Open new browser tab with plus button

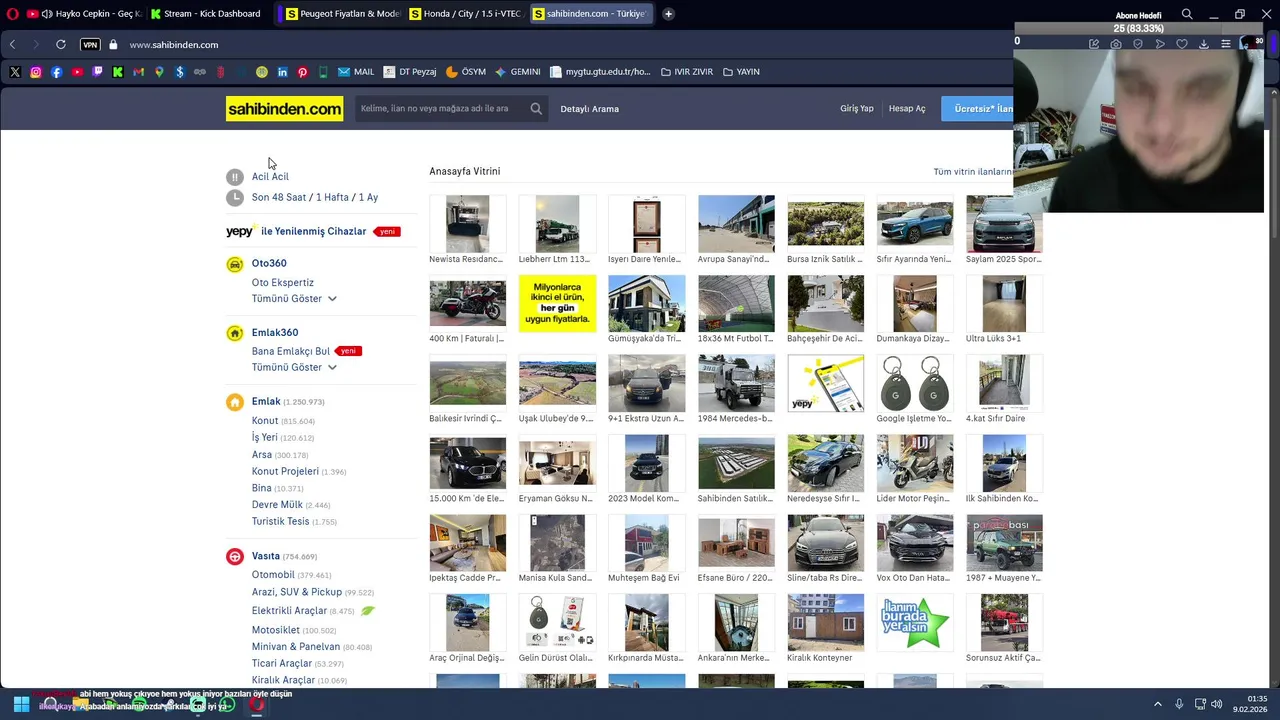tap(668, 14)
